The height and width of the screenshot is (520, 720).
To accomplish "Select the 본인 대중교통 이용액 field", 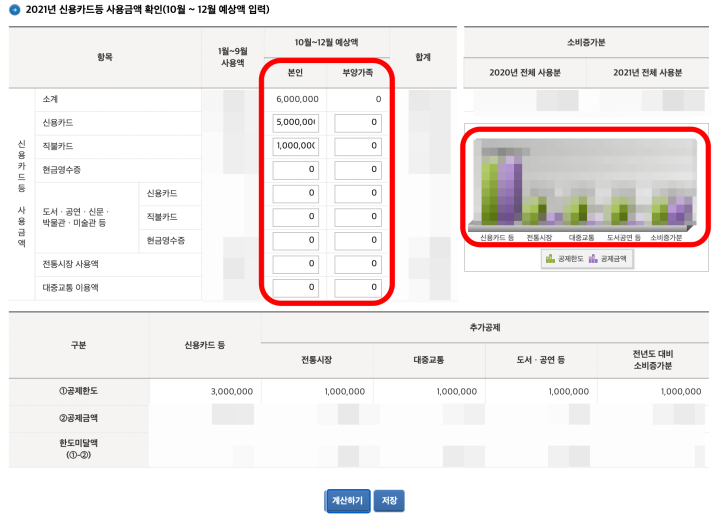I will (x=296, y=288).
